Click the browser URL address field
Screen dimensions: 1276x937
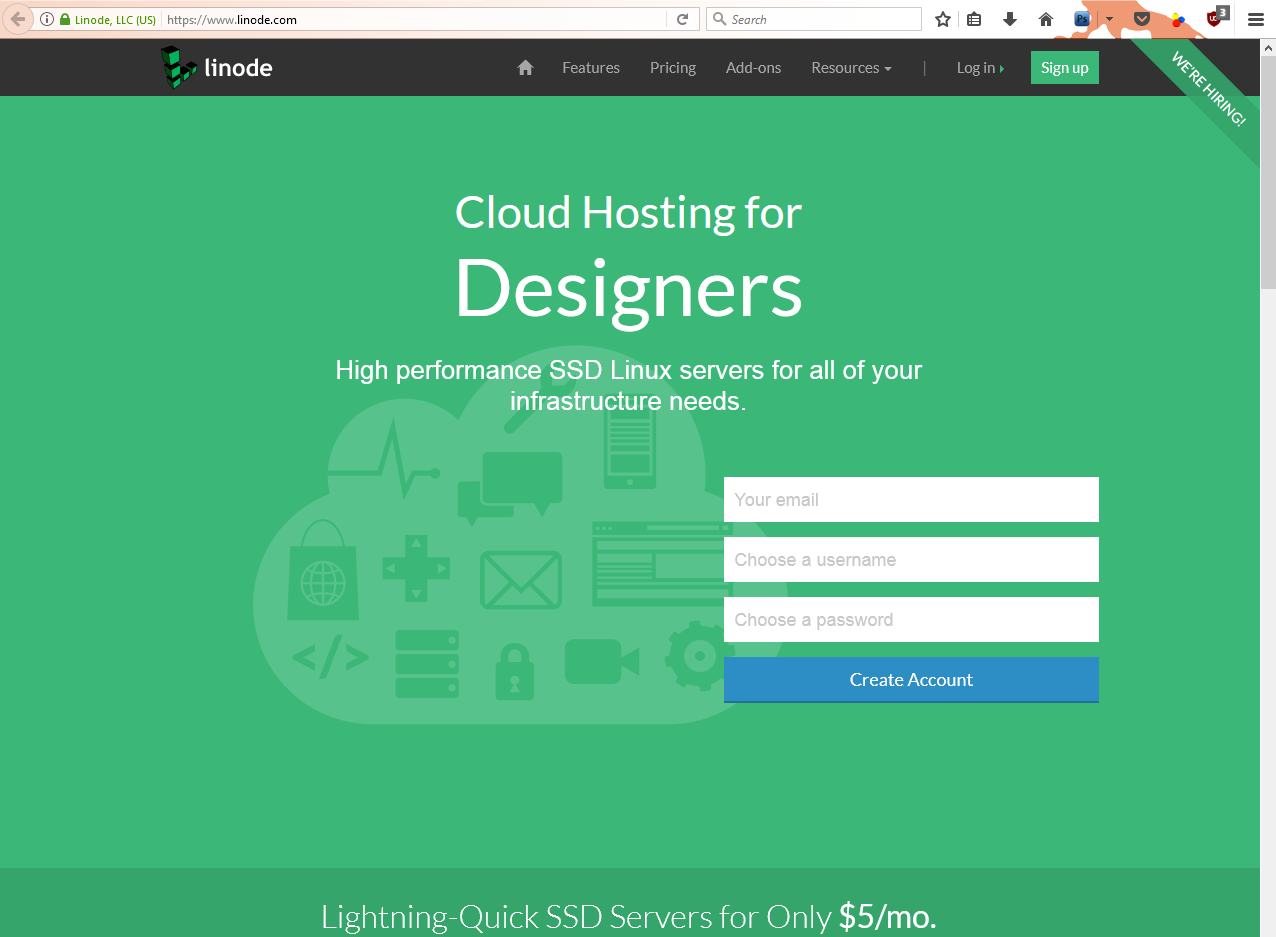[x=415, y=19]
